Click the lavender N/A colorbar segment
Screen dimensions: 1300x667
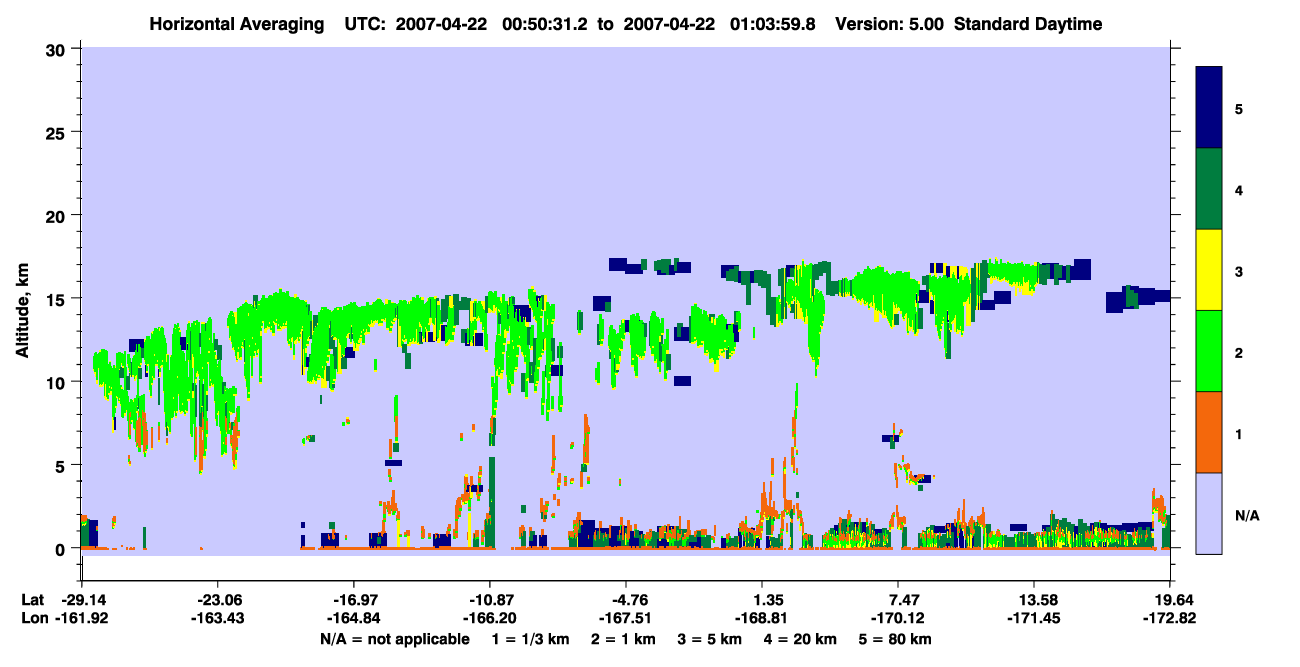click(1209, 513)
